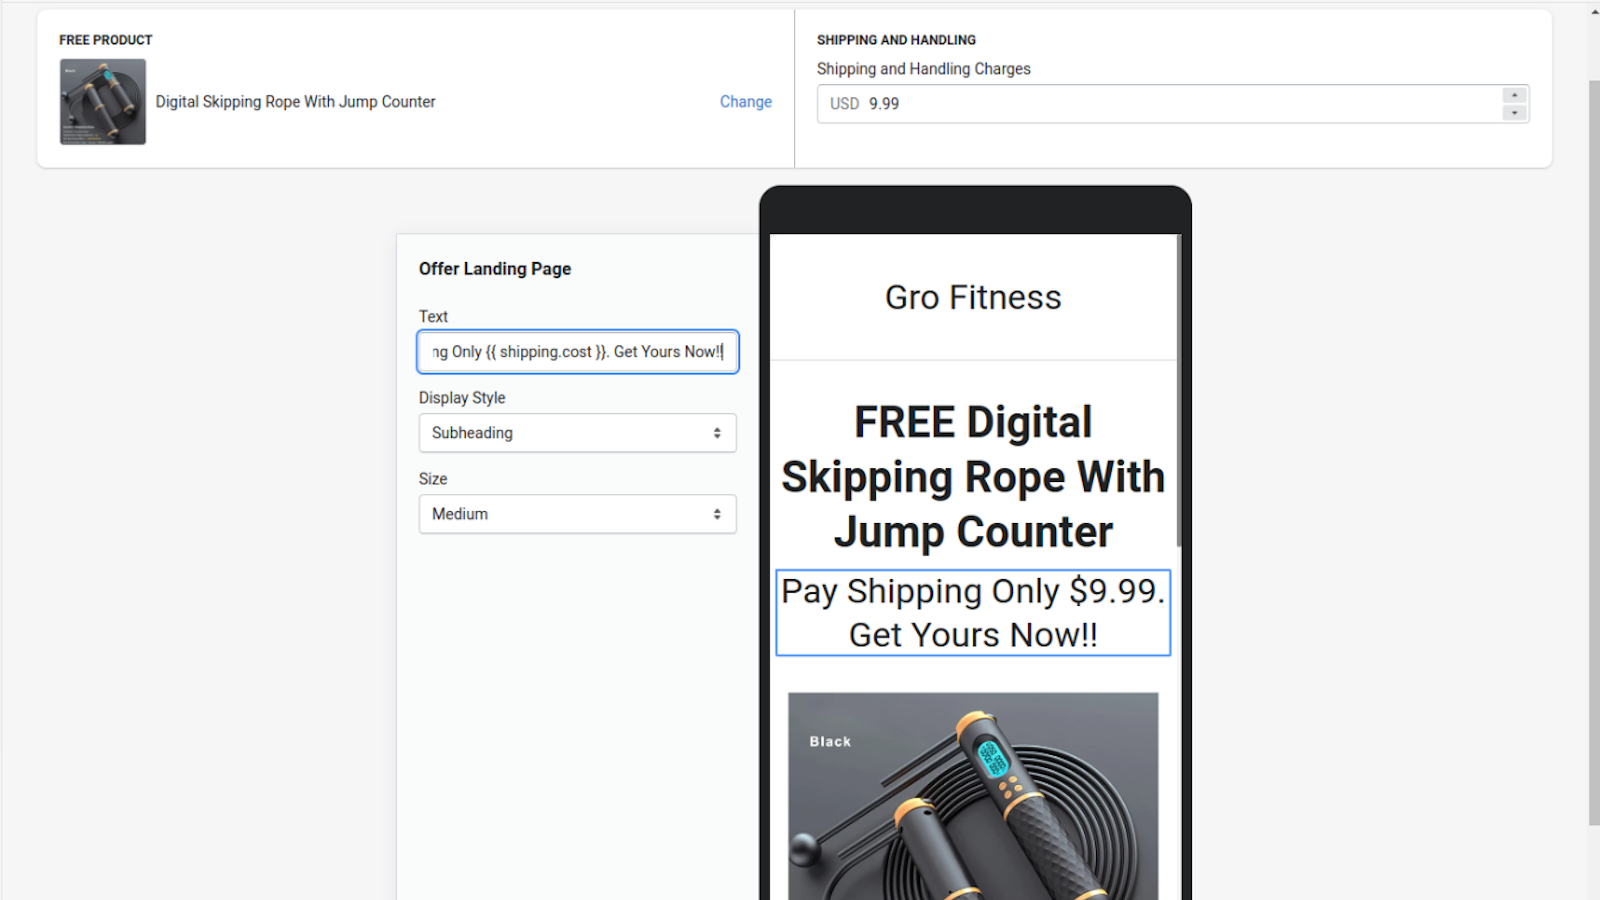This screenshot has width=1600, height=900.
Task: Click the FREE Digital Skipping Rope heading preview
Action: pyautogui.click(x=972, y=476)
